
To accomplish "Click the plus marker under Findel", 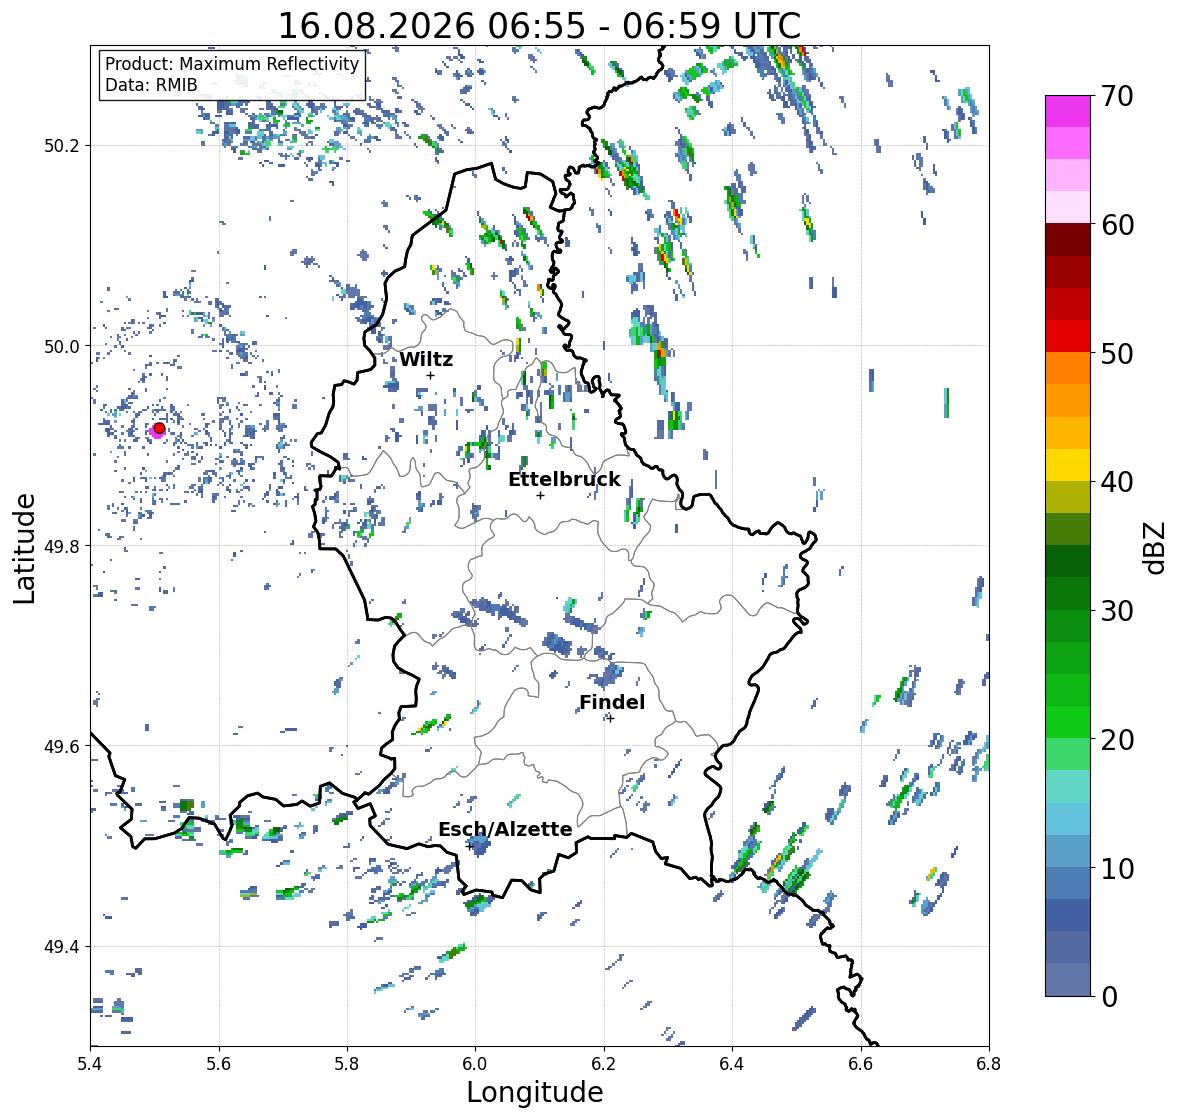I will click(x=610, y=719).
